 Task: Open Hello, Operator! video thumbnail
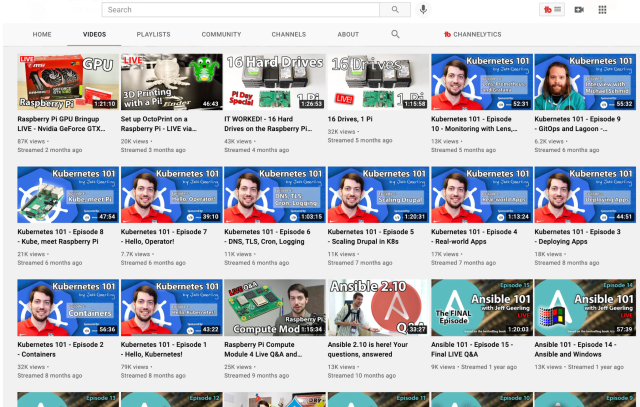171,194
